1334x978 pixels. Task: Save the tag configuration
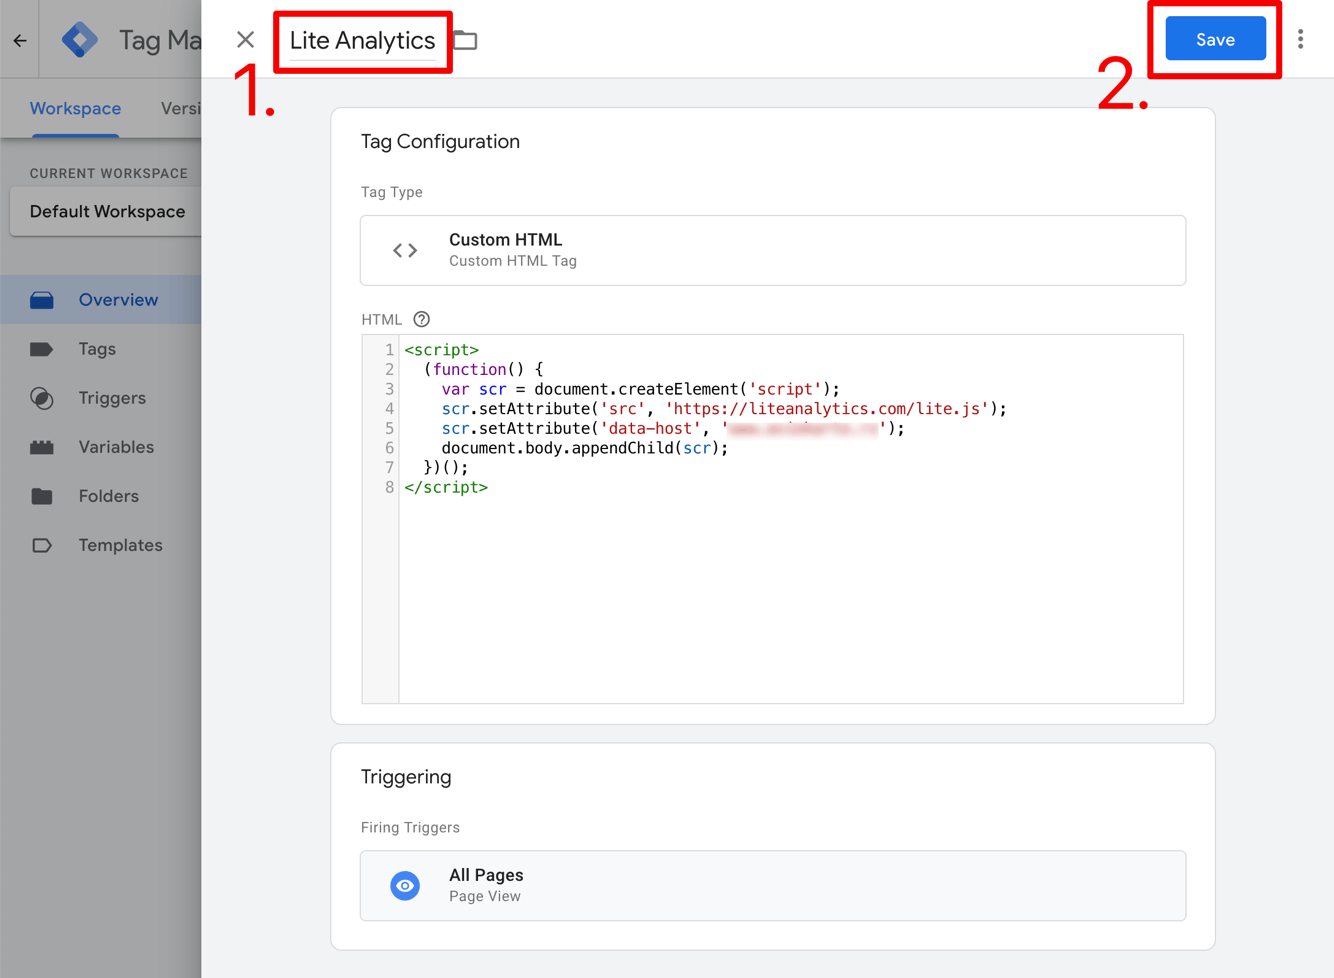1215,39
